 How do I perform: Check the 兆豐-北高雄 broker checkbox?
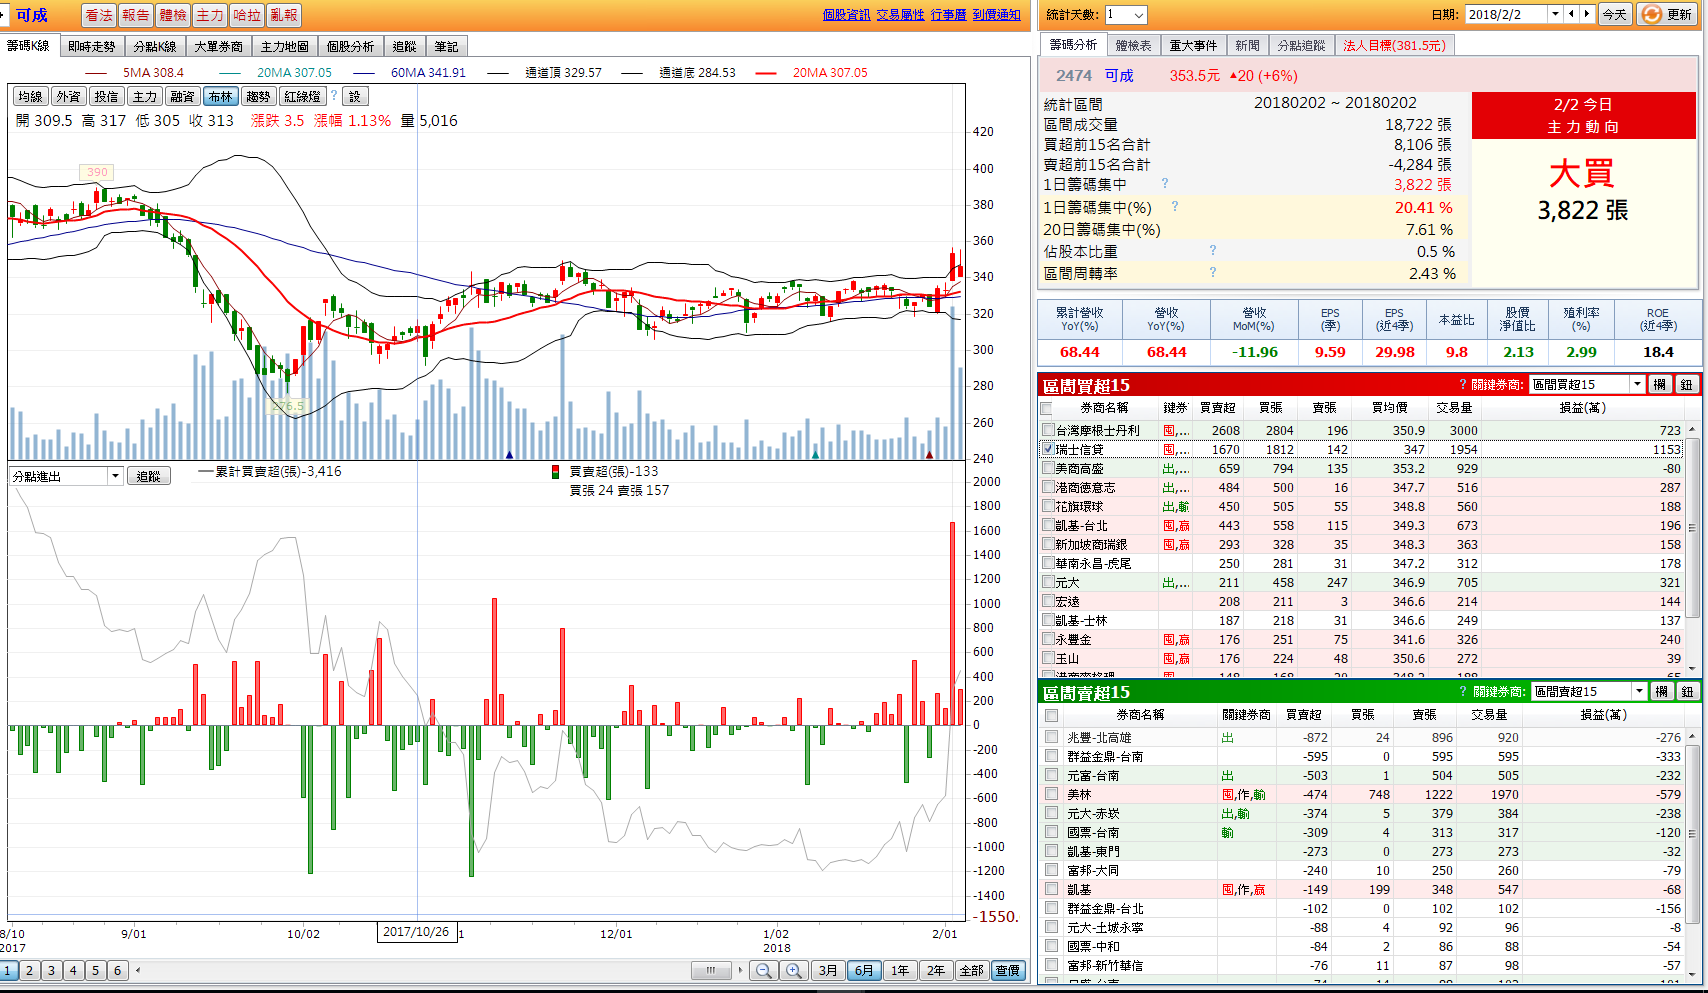tap(1051, 737)
